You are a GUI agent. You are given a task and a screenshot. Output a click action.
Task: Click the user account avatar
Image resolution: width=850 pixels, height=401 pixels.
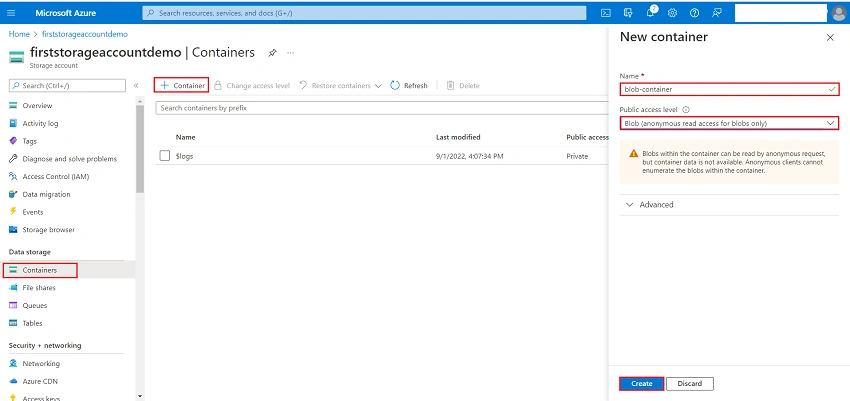838,13
